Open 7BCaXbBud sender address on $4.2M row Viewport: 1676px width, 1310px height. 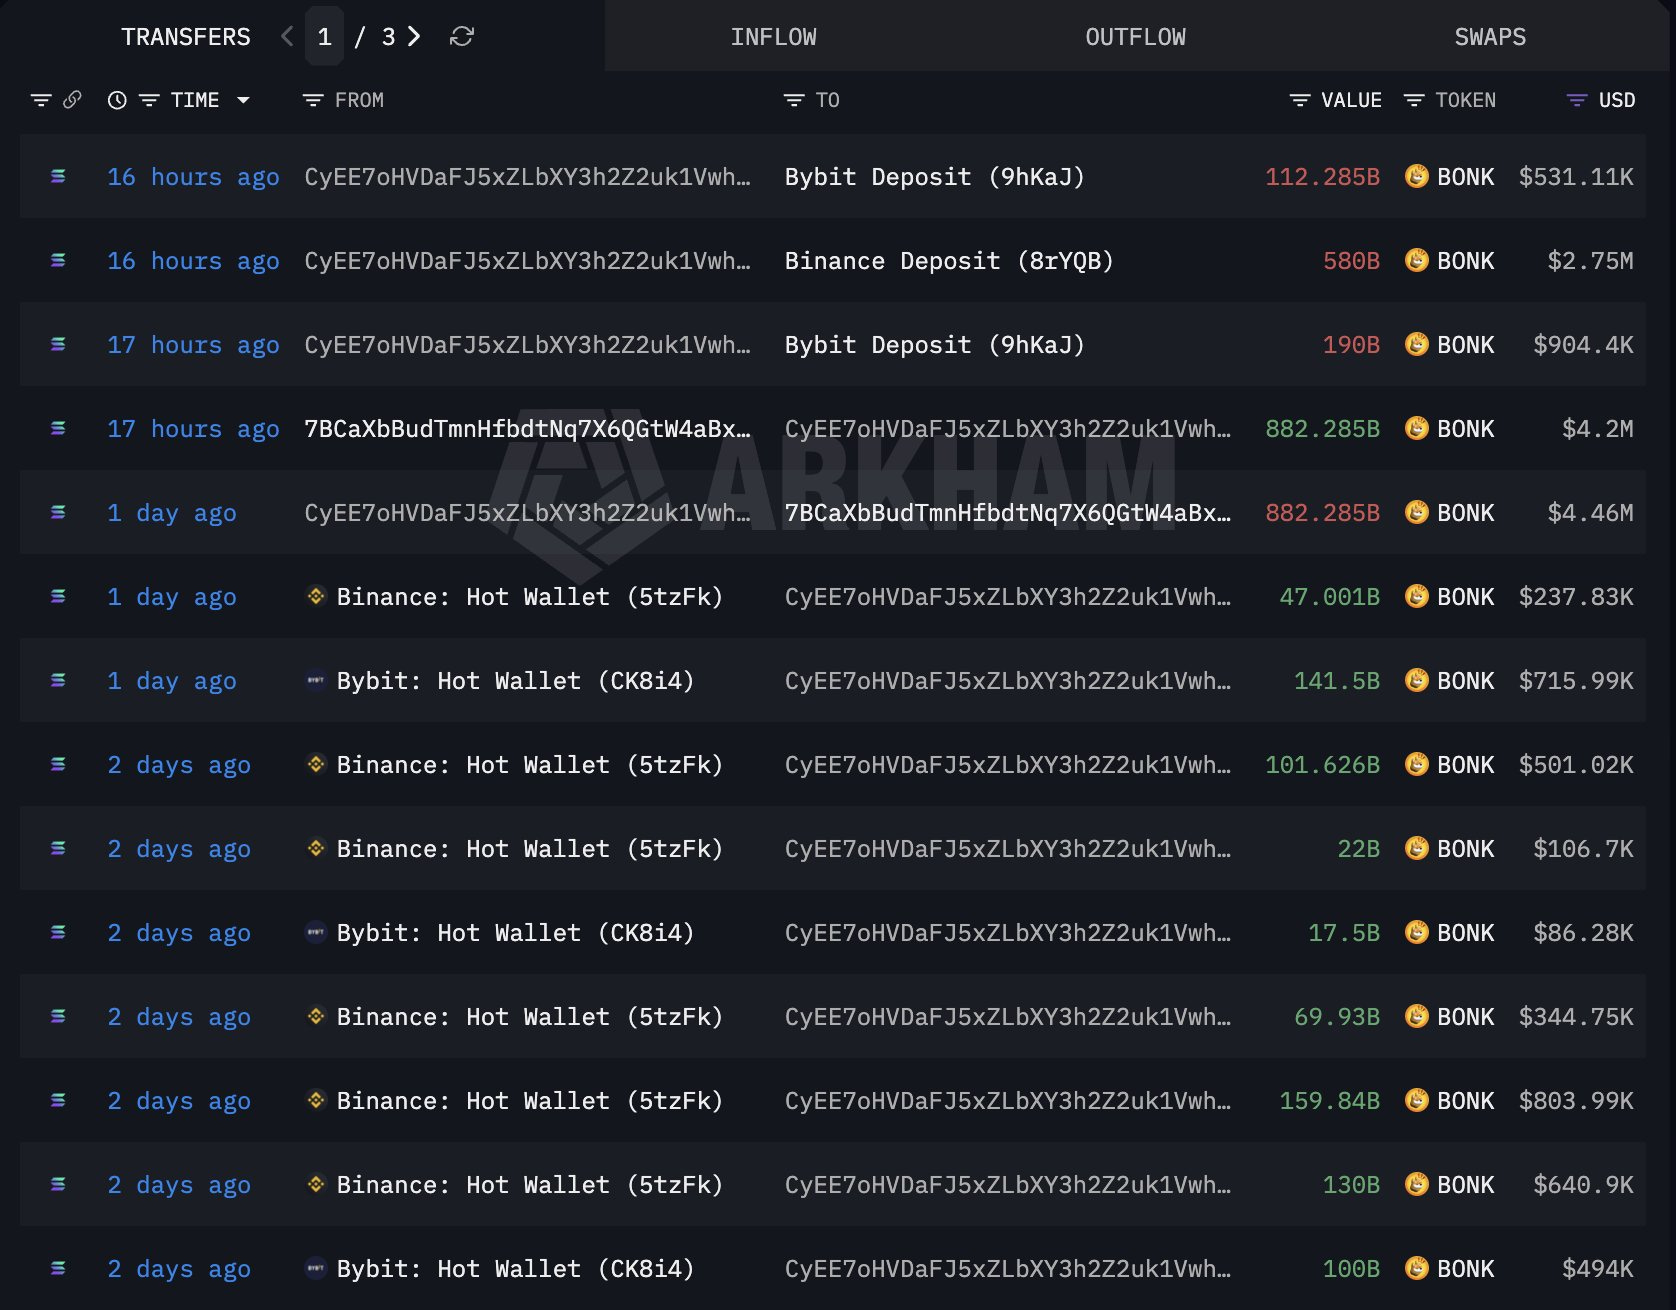(527, 429)
